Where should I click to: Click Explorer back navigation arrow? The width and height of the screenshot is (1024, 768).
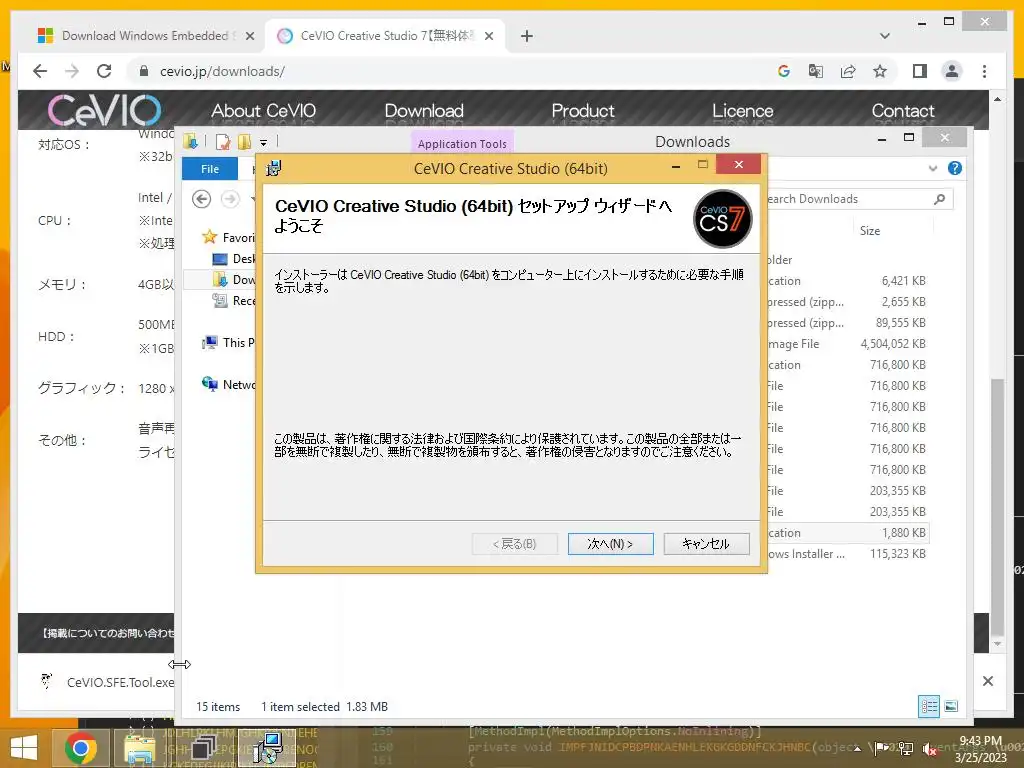[x=202, y=199]
